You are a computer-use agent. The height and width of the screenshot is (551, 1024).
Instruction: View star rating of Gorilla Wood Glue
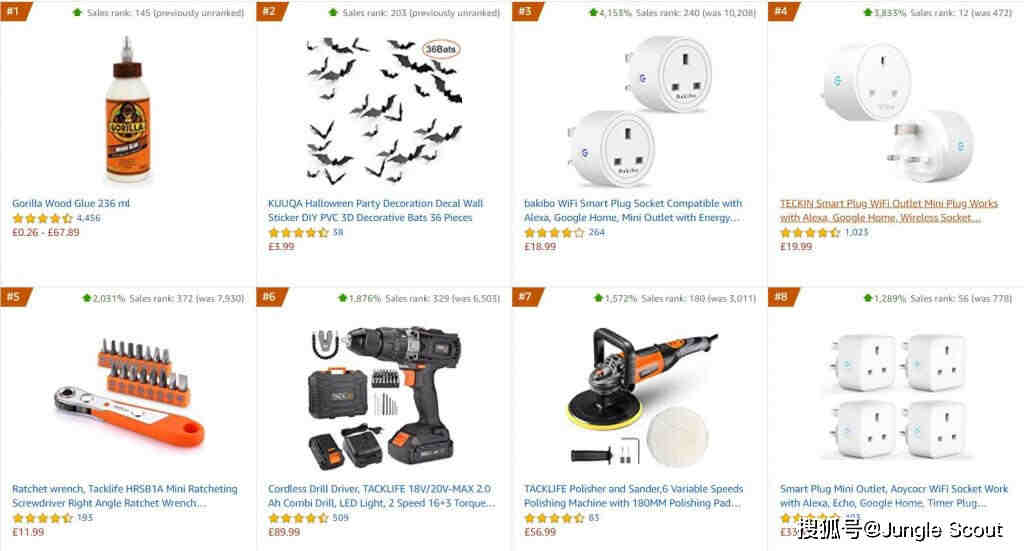[x=42, y=218]
